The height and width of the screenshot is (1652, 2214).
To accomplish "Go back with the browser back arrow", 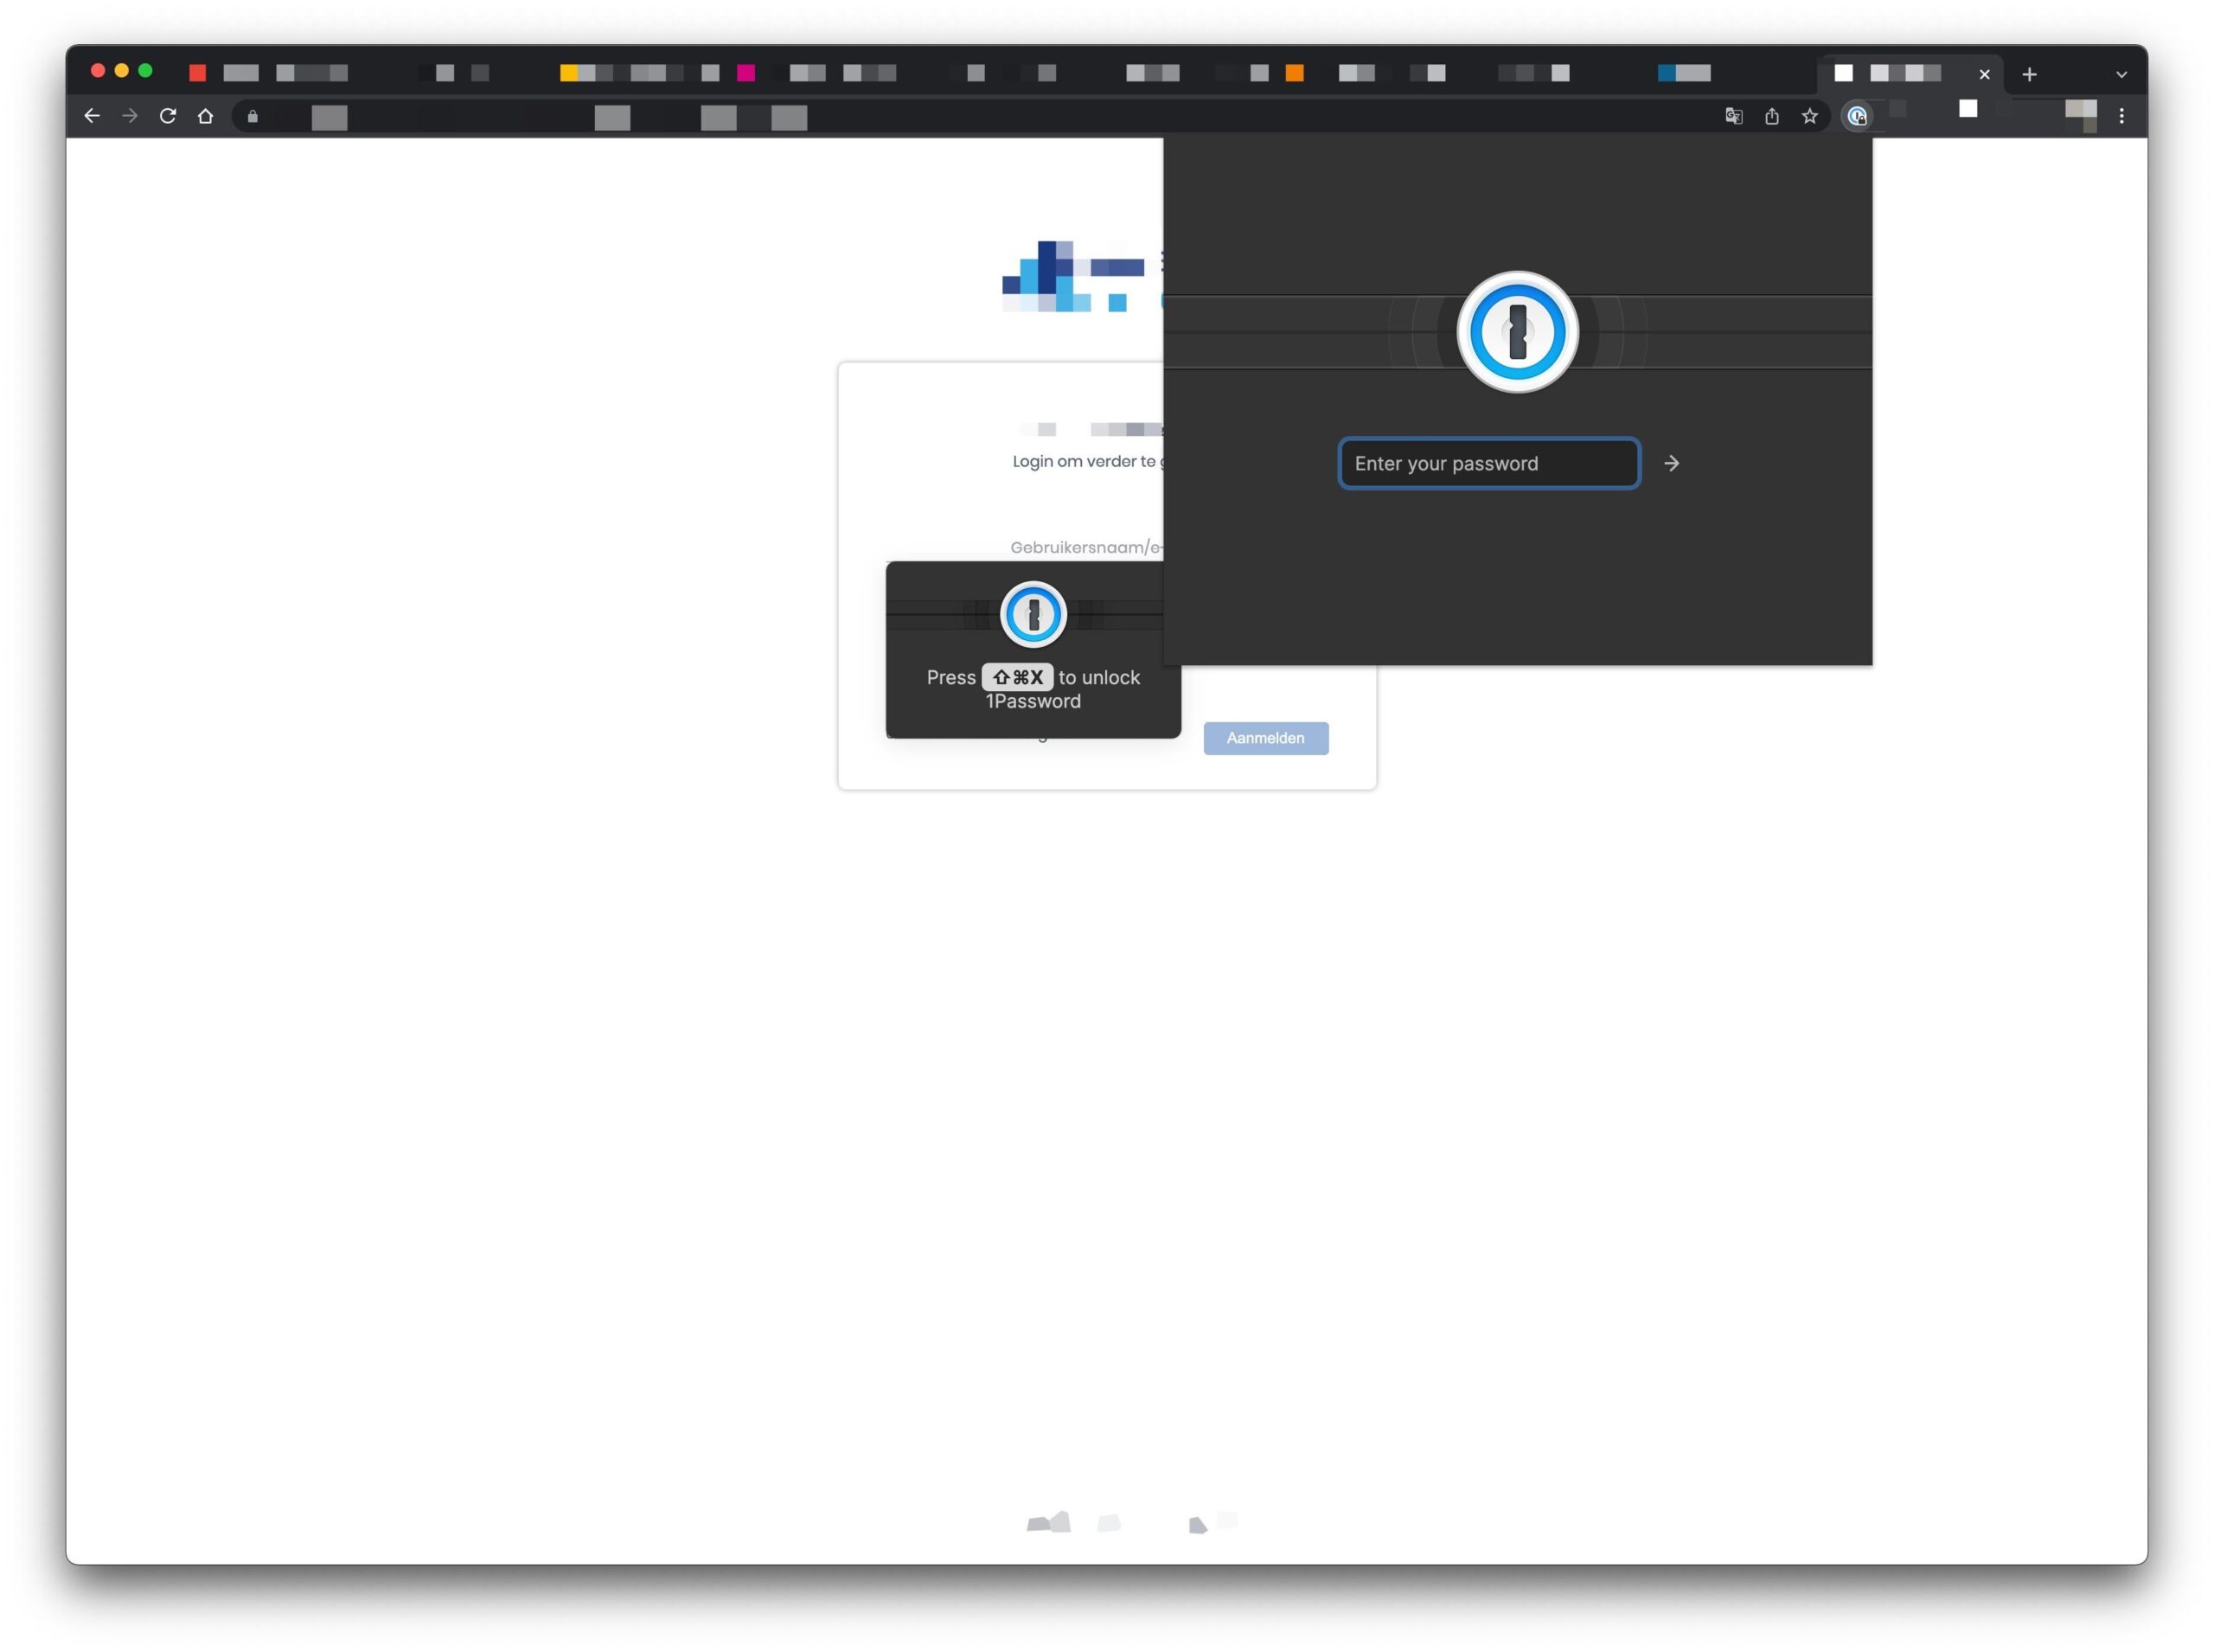I will click(92, 116).
